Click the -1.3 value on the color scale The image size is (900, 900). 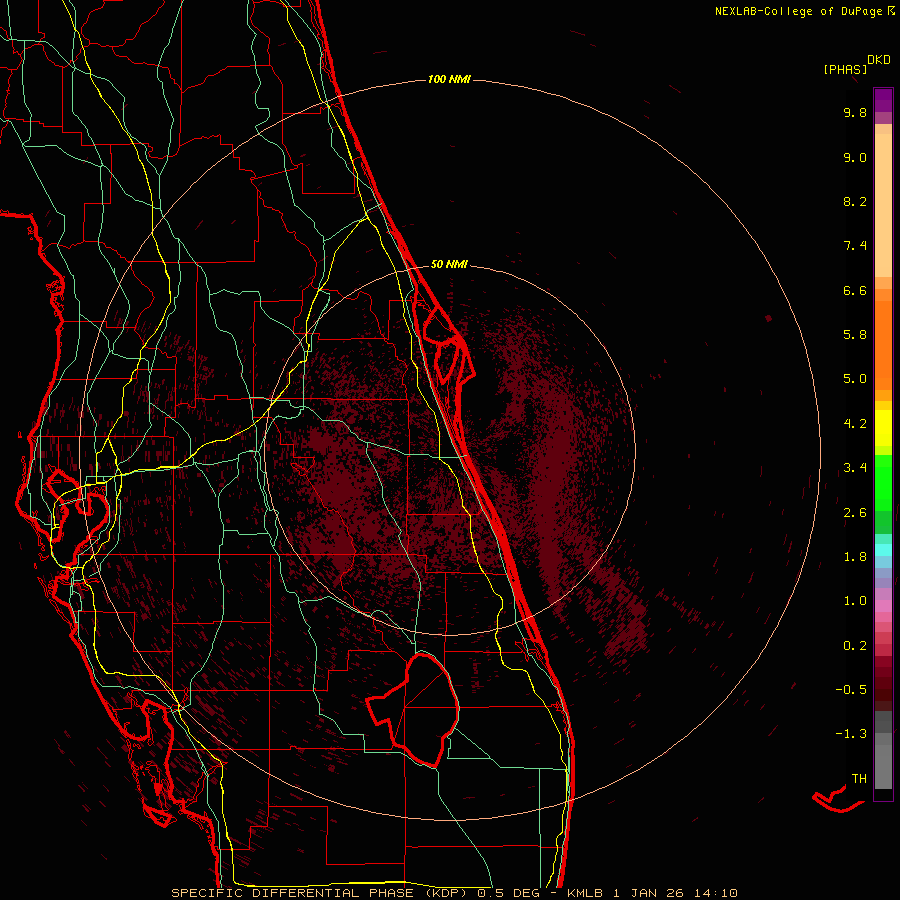[851, 734]
